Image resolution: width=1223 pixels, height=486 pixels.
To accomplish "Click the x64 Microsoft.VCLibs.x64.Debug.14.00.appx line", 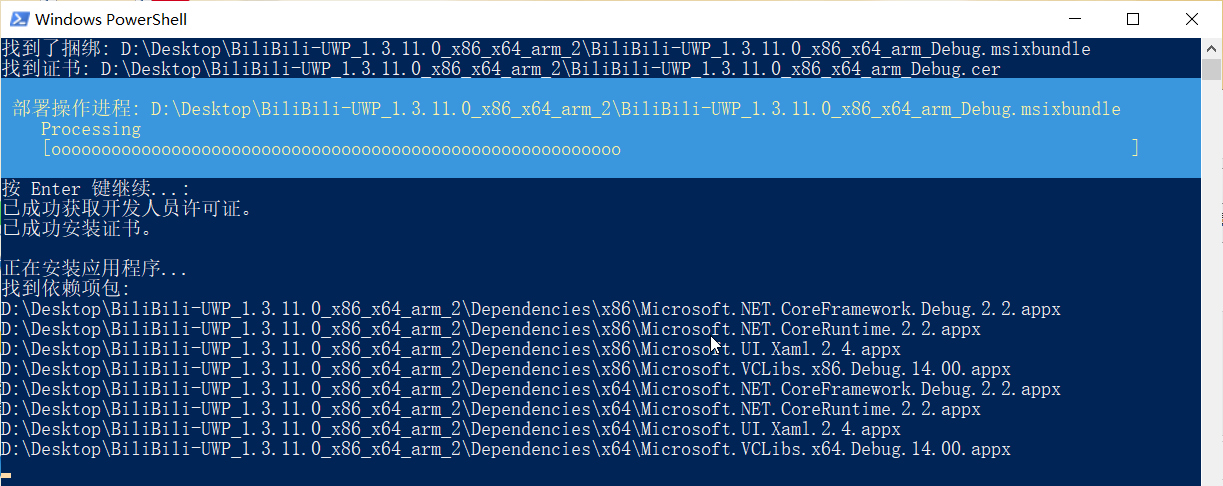I will pyautogui.click(x=506, y=449).
